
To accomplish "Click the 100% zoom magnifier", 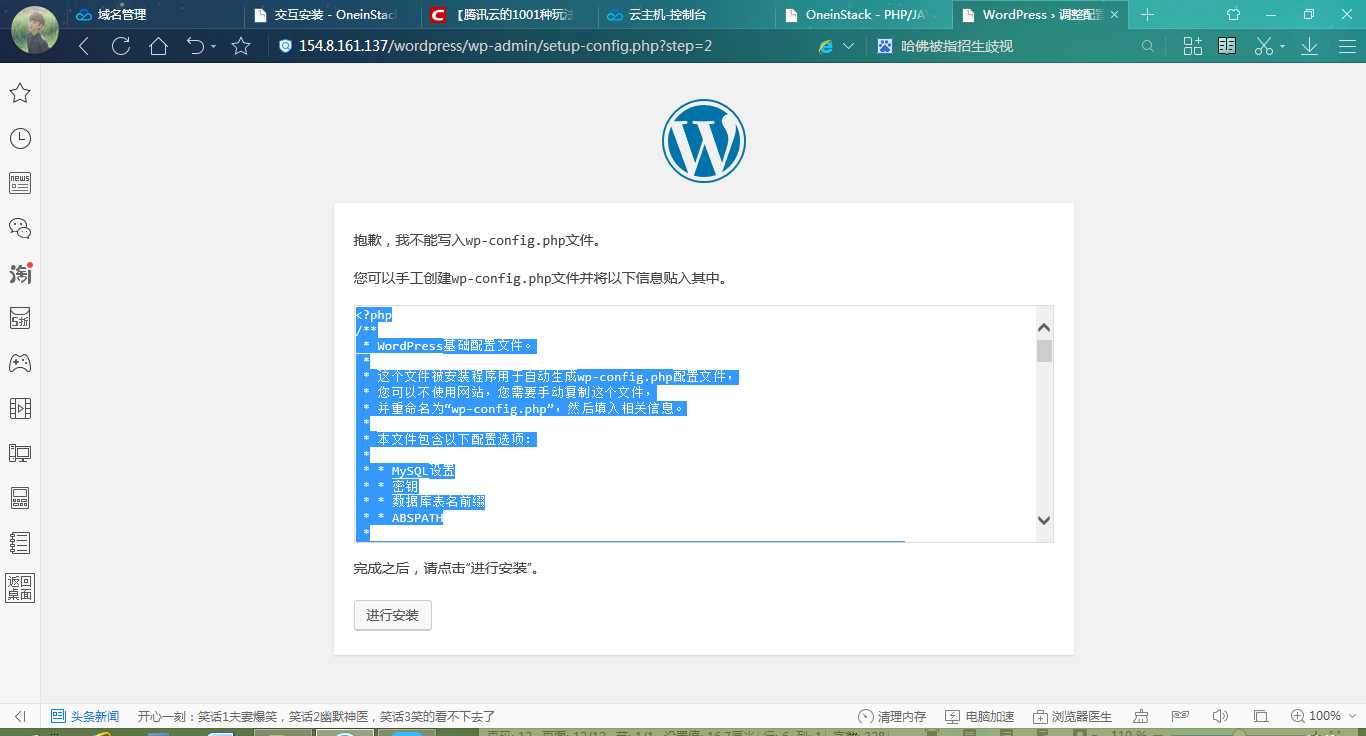I will tap(1297, 716).
